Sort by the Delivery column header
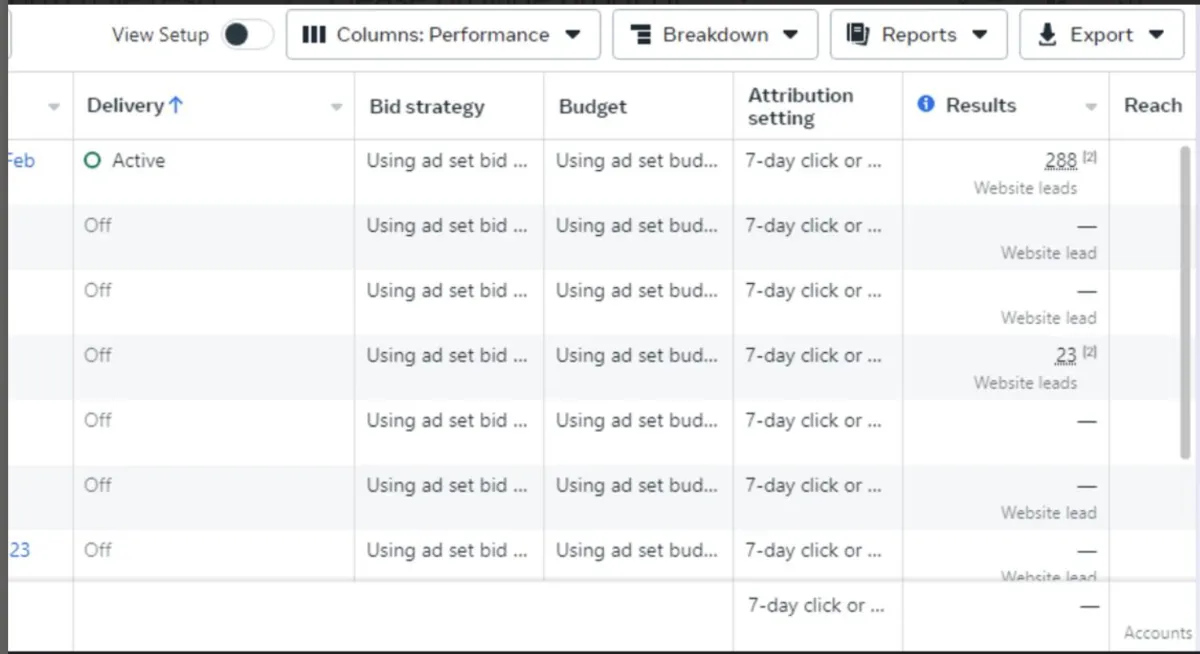Screen dimensions: 1200x654 click(x=125, y=105)
